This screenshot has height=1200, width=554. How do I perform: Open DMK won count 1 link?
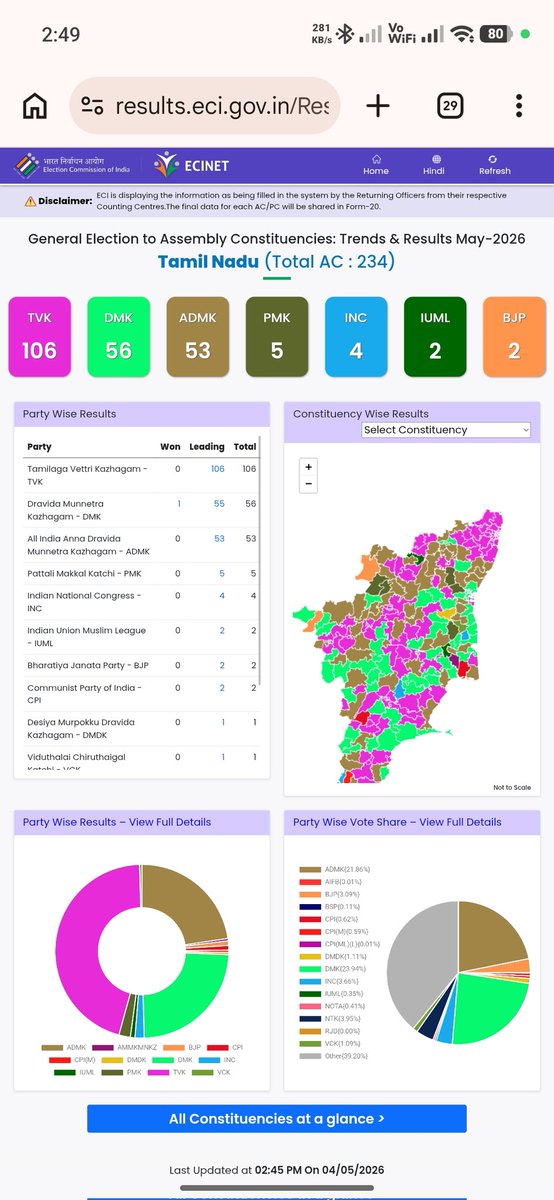tap(179, 504)
